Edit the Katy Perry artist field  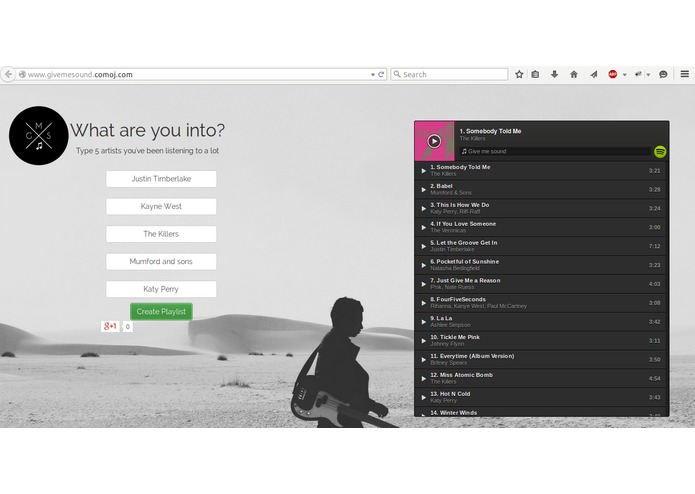(x=161, y=289)
